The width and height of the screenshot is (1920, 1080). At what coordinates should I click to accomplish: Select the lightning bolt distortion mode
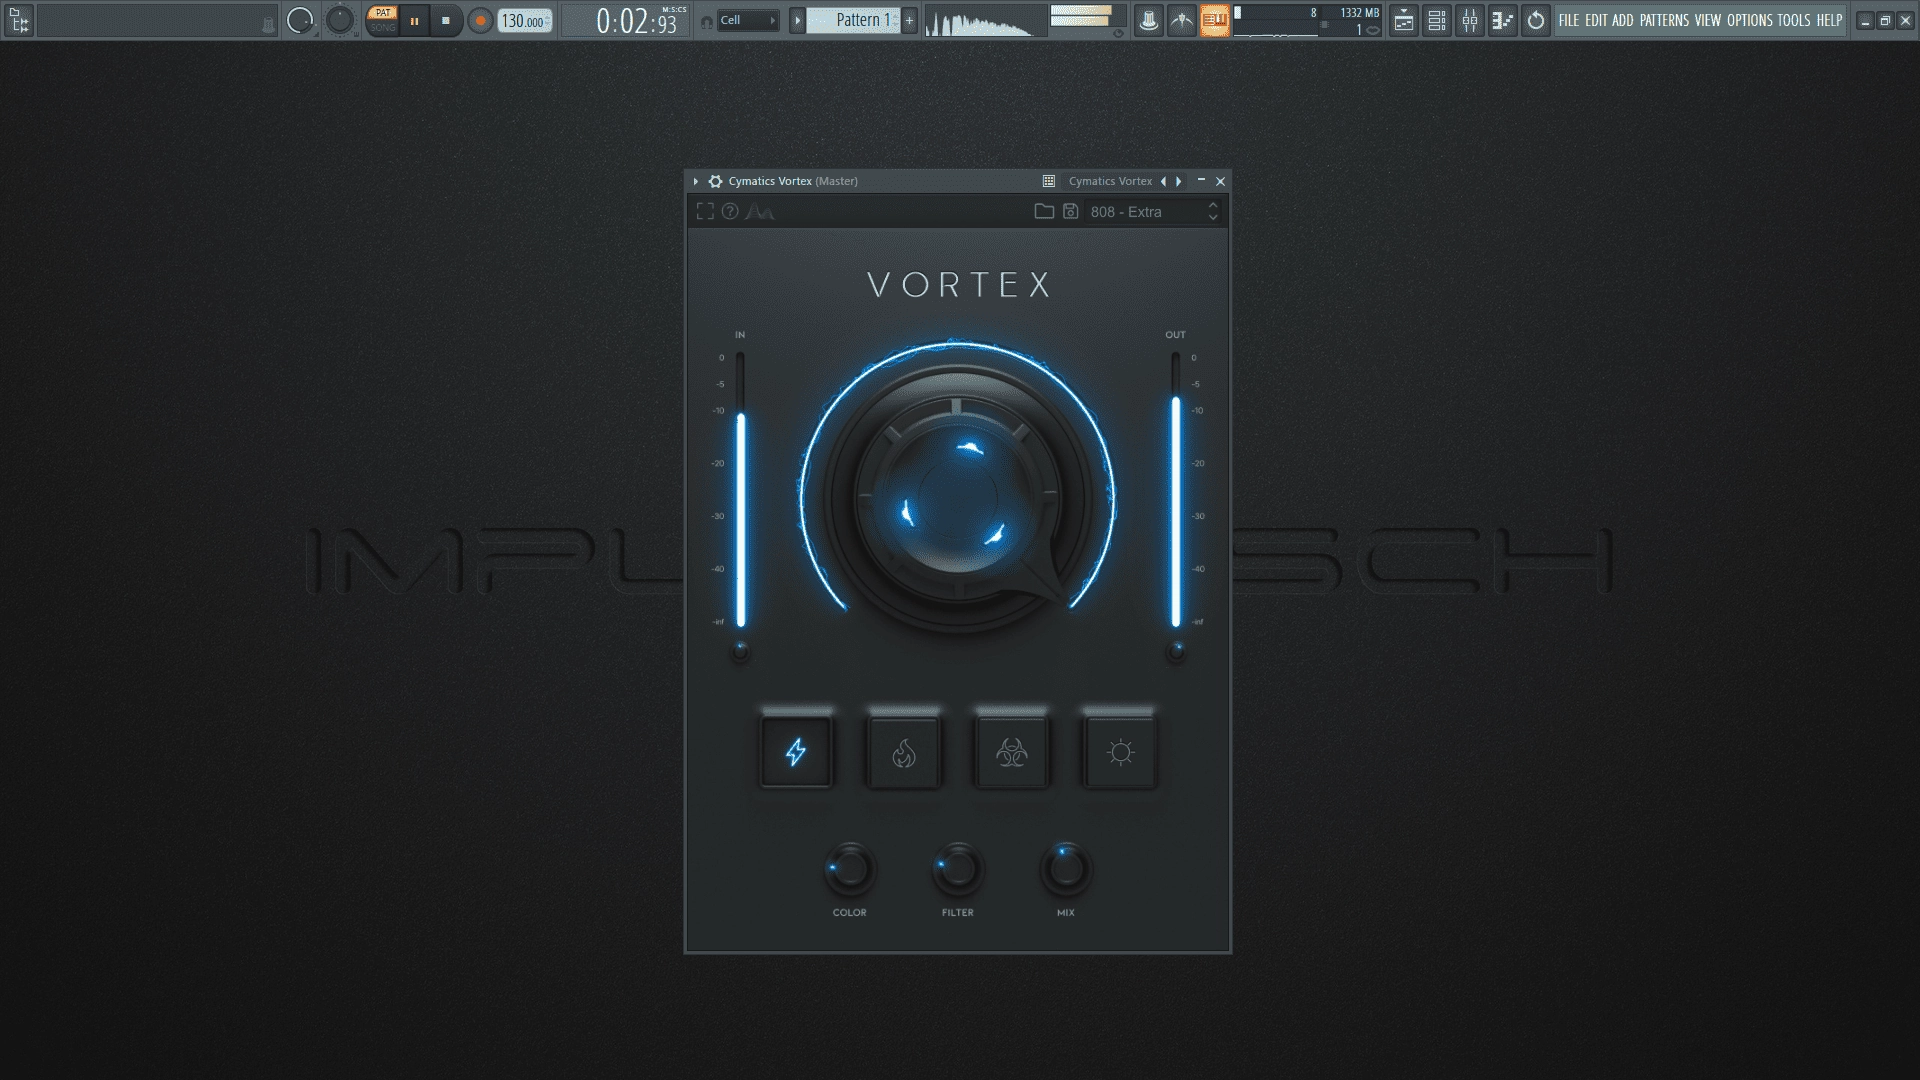(796, 752)
